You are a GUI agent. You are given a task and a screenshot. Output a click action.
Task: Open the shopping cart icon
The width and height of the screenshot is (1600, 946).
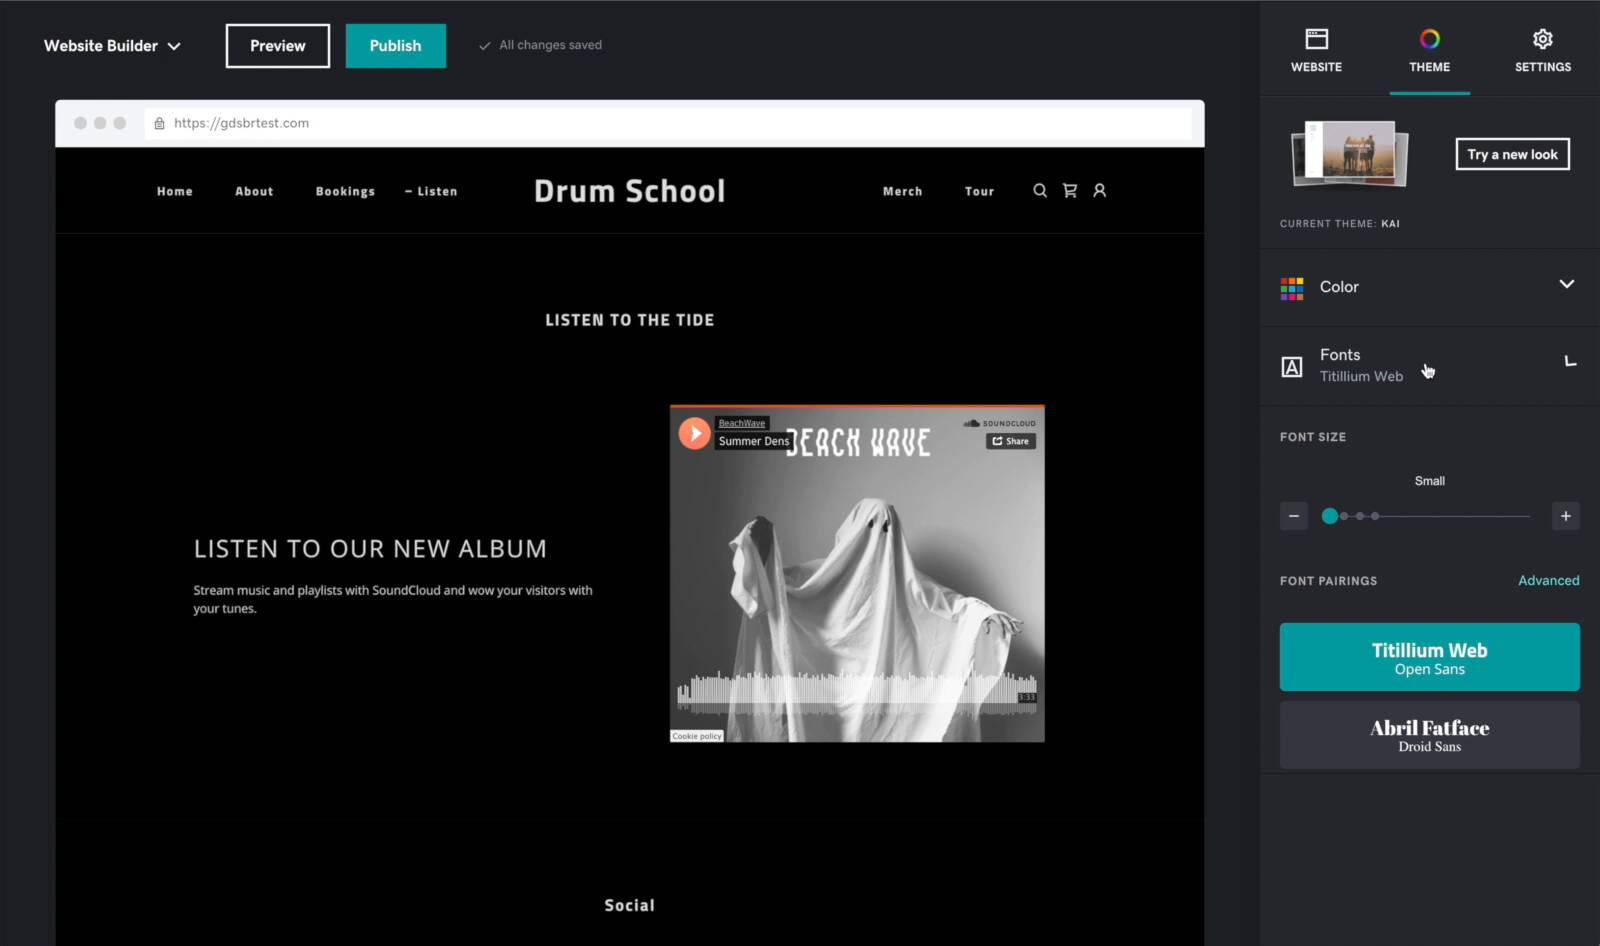click(1070, 190)
